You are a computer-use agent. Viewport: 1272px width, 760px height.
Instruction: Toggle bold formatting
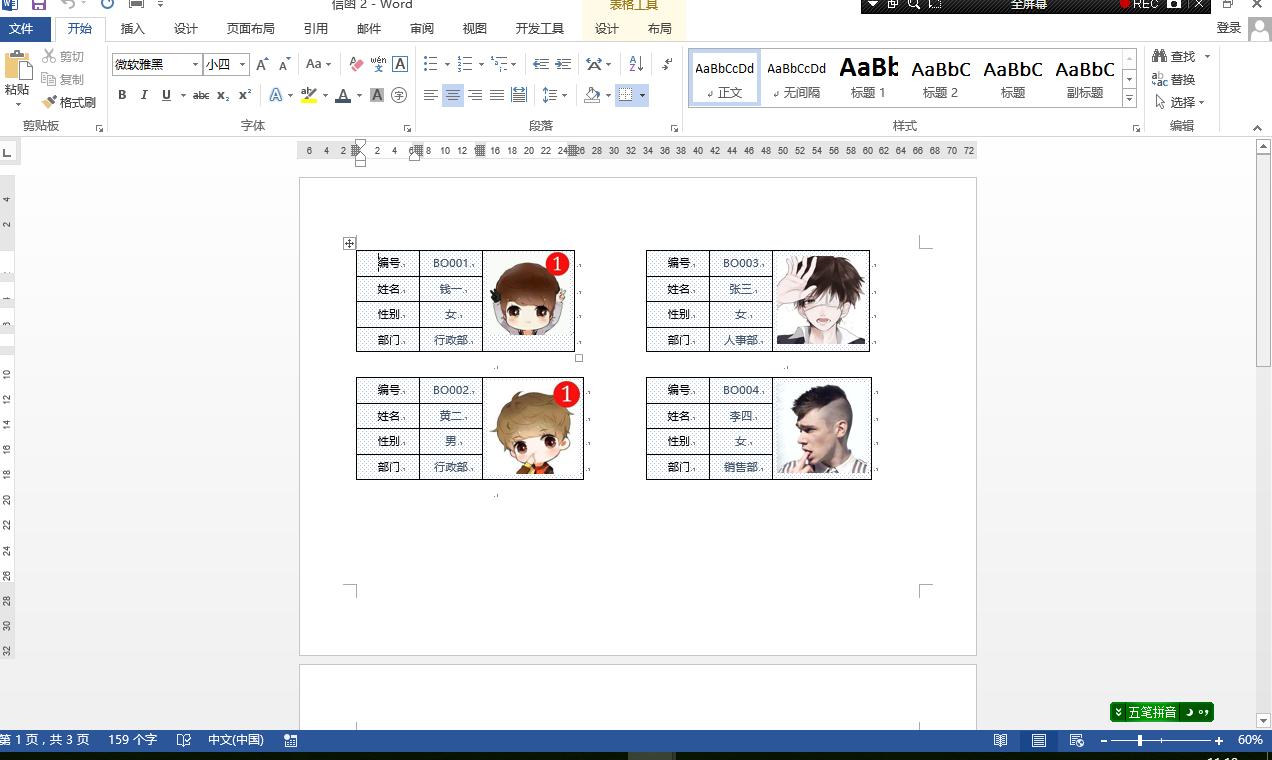(122, 95)
